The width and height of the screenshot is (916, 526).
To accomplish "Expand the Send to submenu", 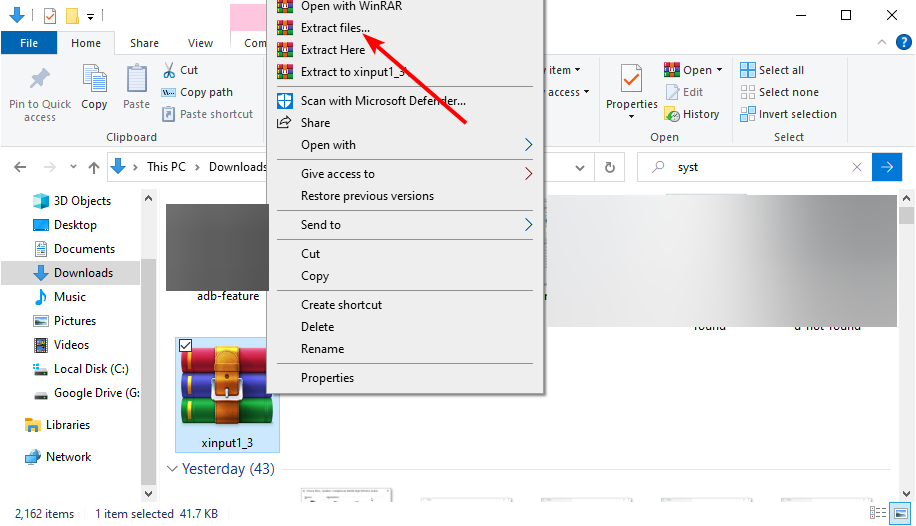I will coord(405,224).
